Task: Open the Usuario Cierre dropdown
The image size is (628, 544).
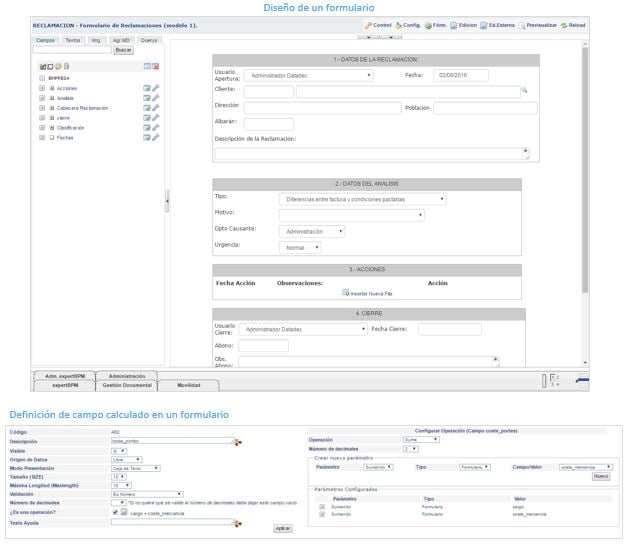Action: (x=303, y=329)
